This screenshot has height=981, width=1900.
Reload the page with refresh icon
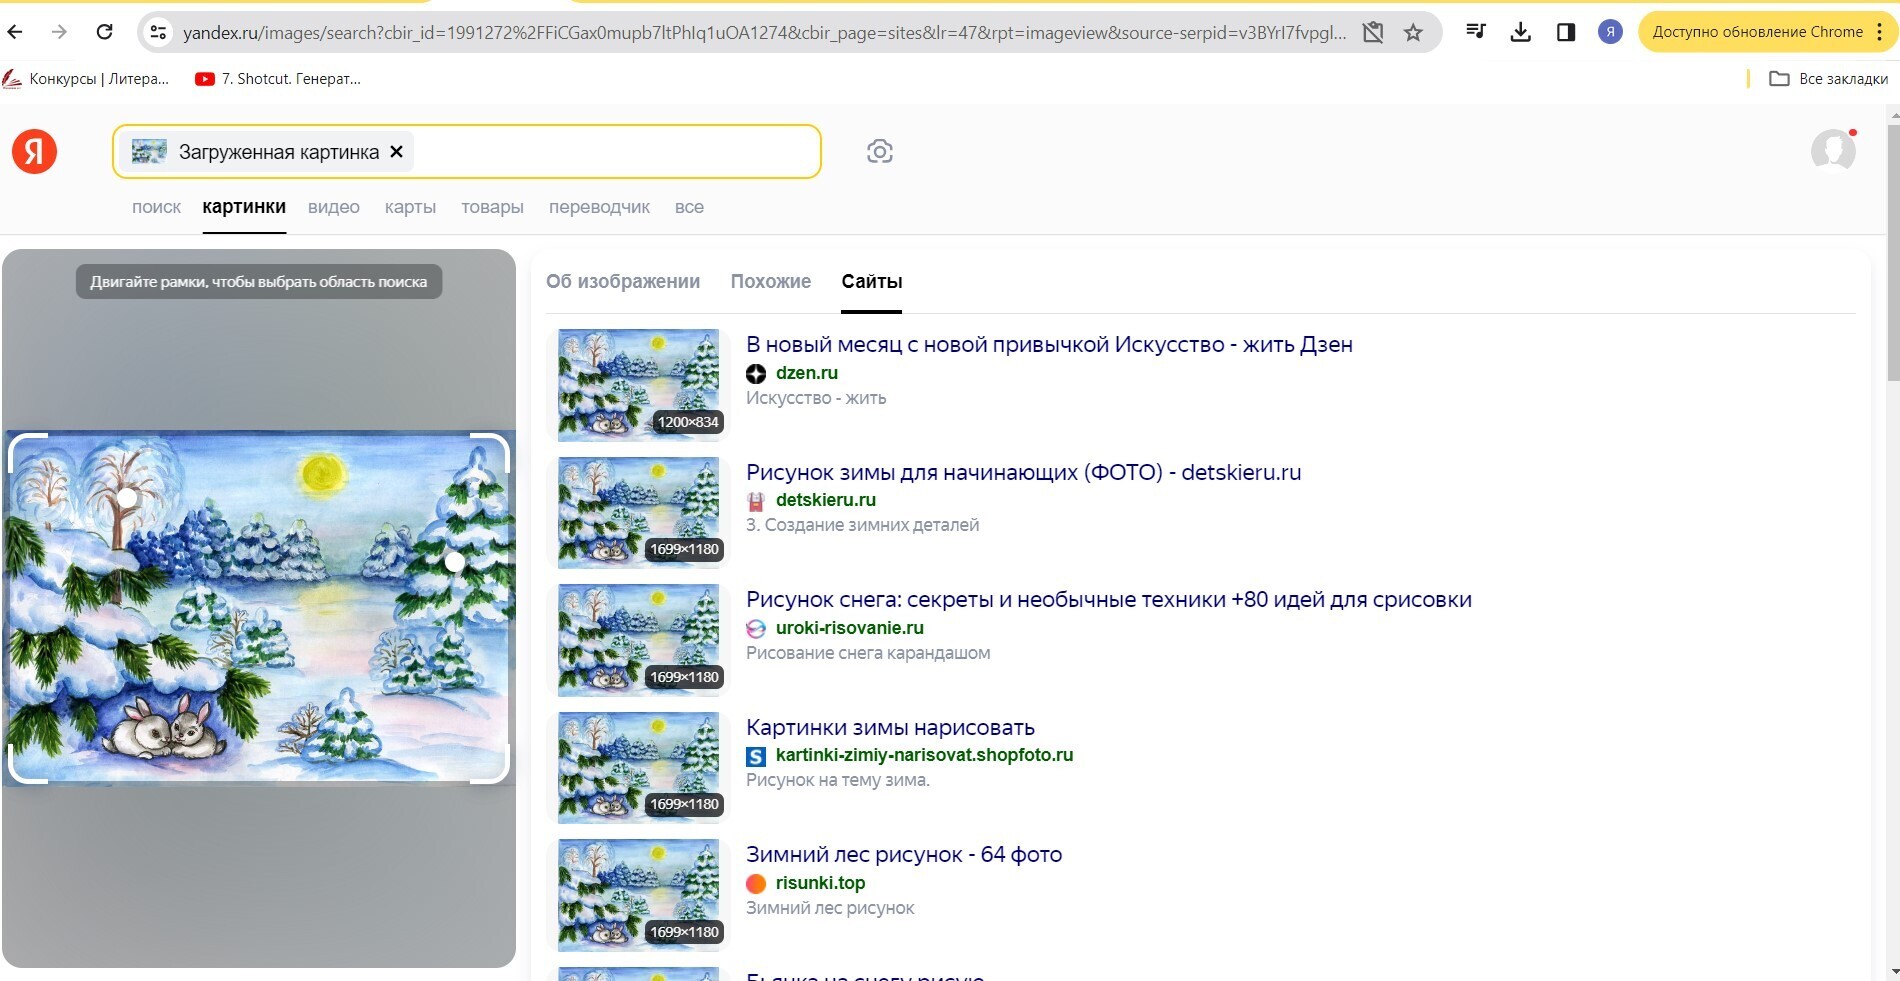pos(104,32)
